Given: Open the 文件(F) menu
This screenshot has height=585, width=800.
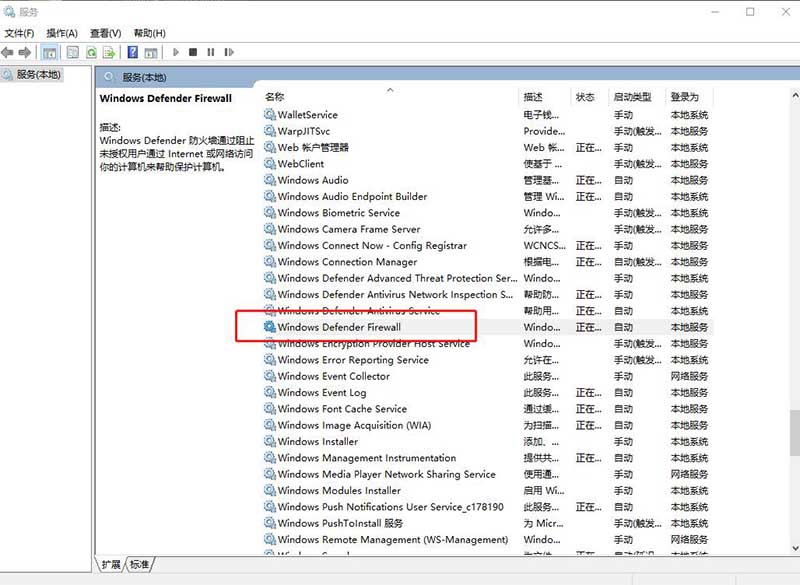Looking at the screenshot, I should [19, 33].
